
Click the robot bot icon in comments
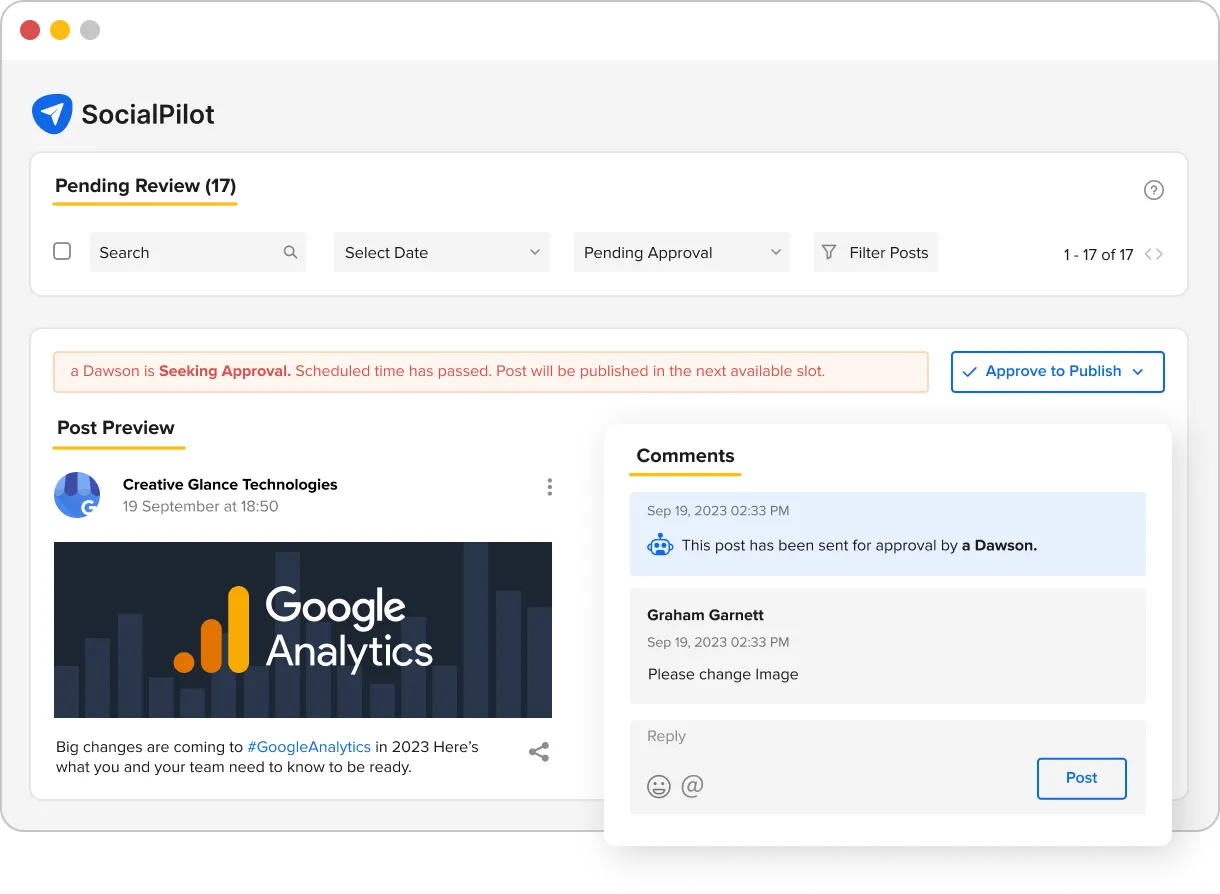[x=660, y=546]
